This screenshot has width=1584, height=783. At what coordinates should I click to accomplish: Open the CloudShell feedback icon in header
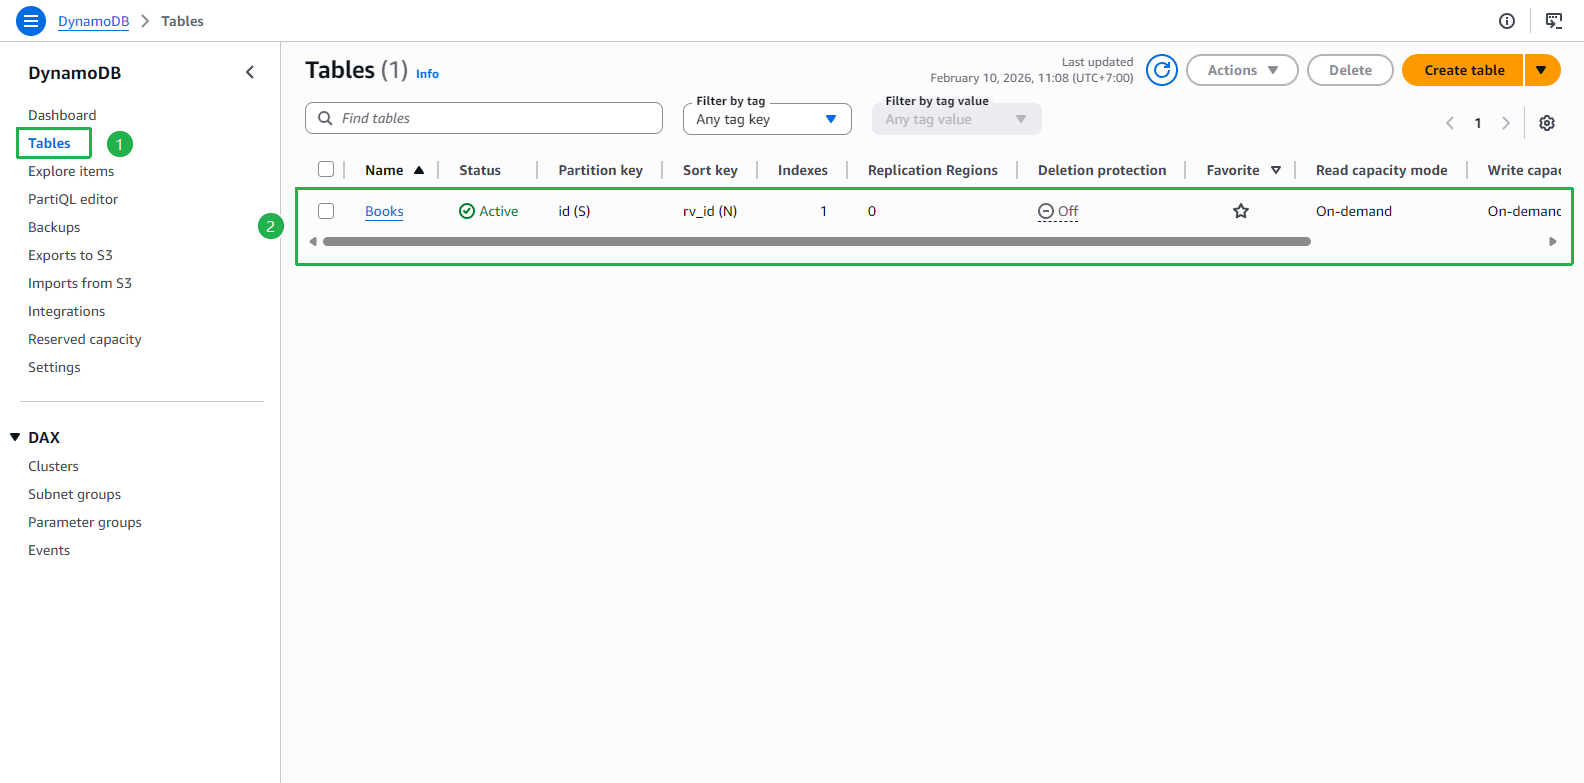pyautogui.click(x=1554, y=21)
